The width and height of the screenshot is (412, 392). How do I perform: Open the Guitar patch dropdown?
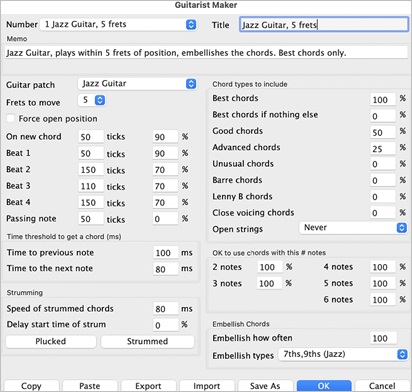pos(137,84)
